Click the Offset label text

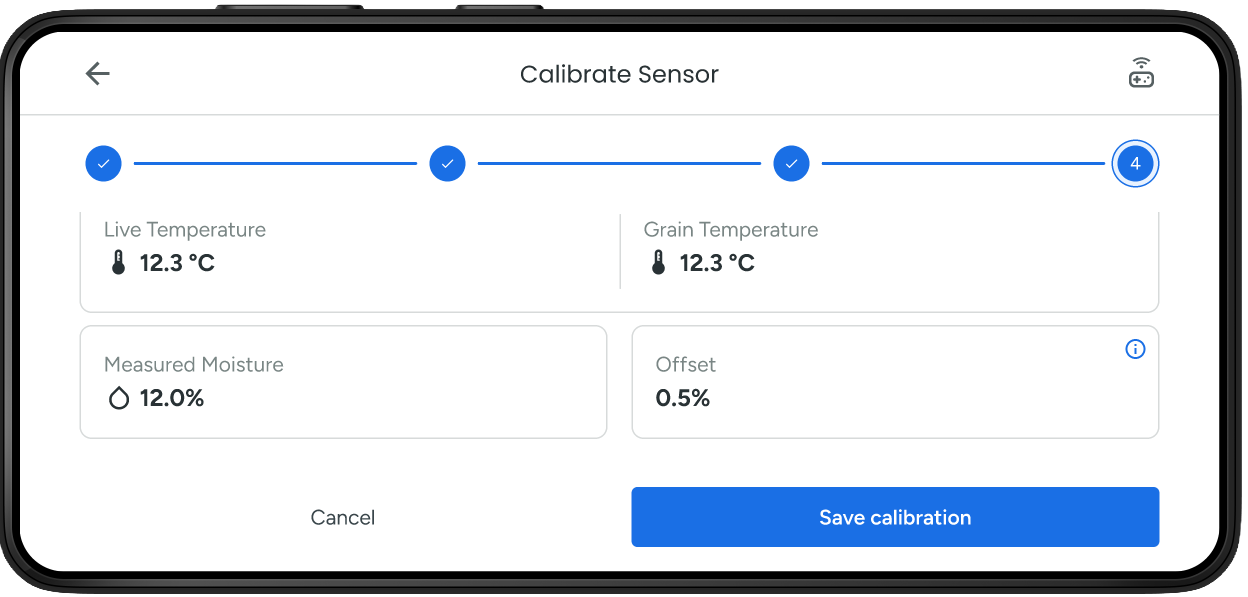pos(686,365)
